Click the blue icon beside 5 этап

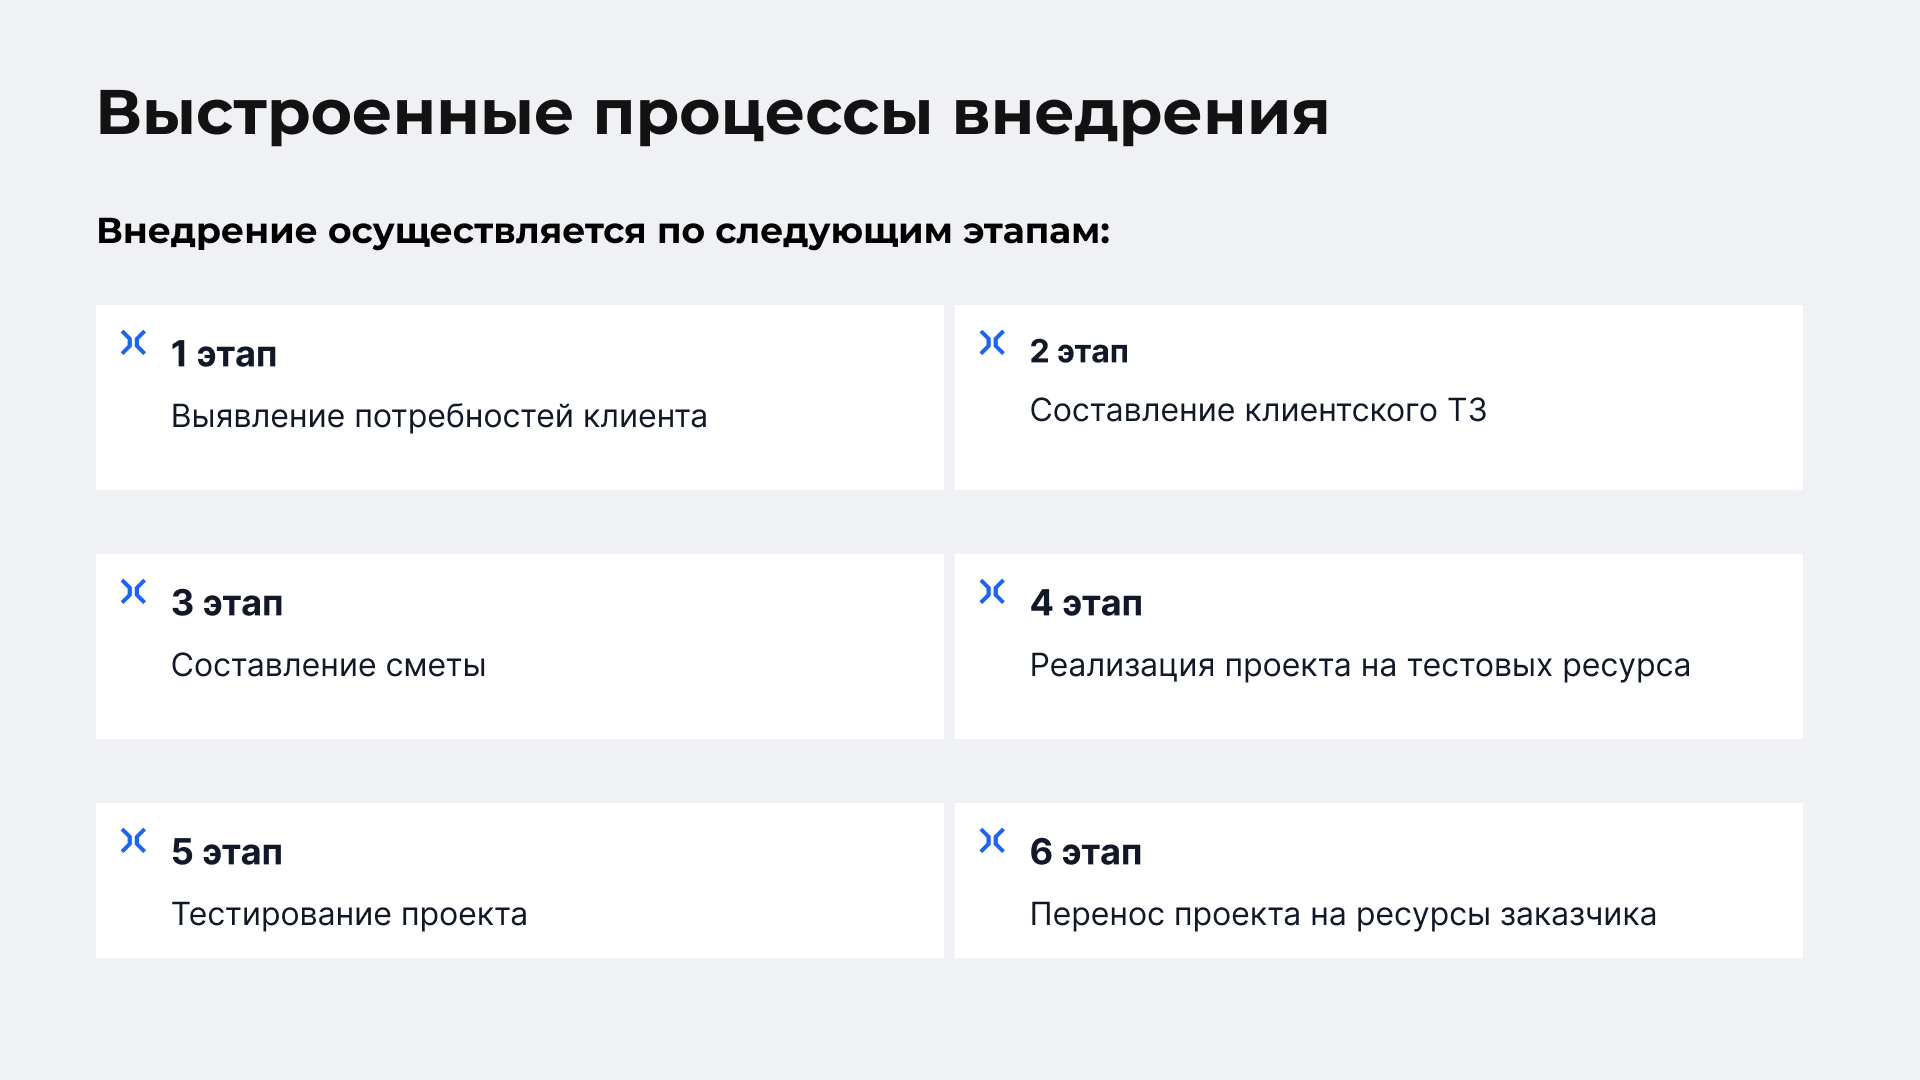[133, 841]
